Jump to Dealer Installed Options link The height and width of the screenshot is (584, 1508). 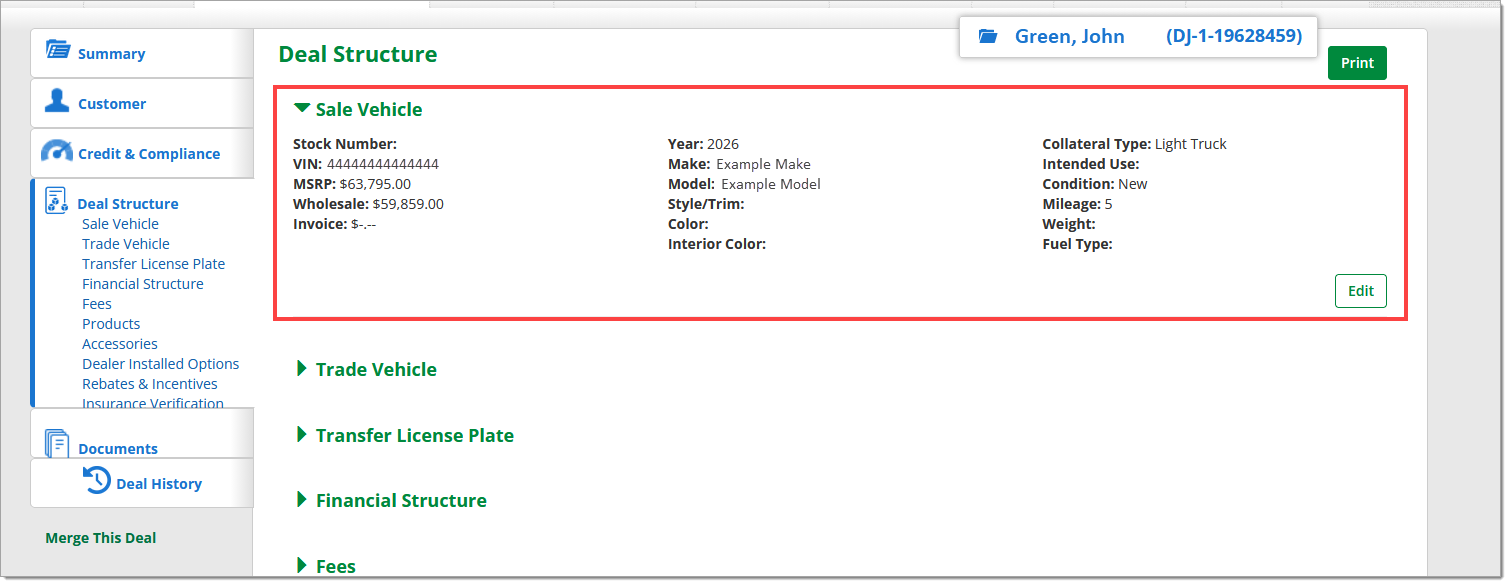tap(161, 364)
